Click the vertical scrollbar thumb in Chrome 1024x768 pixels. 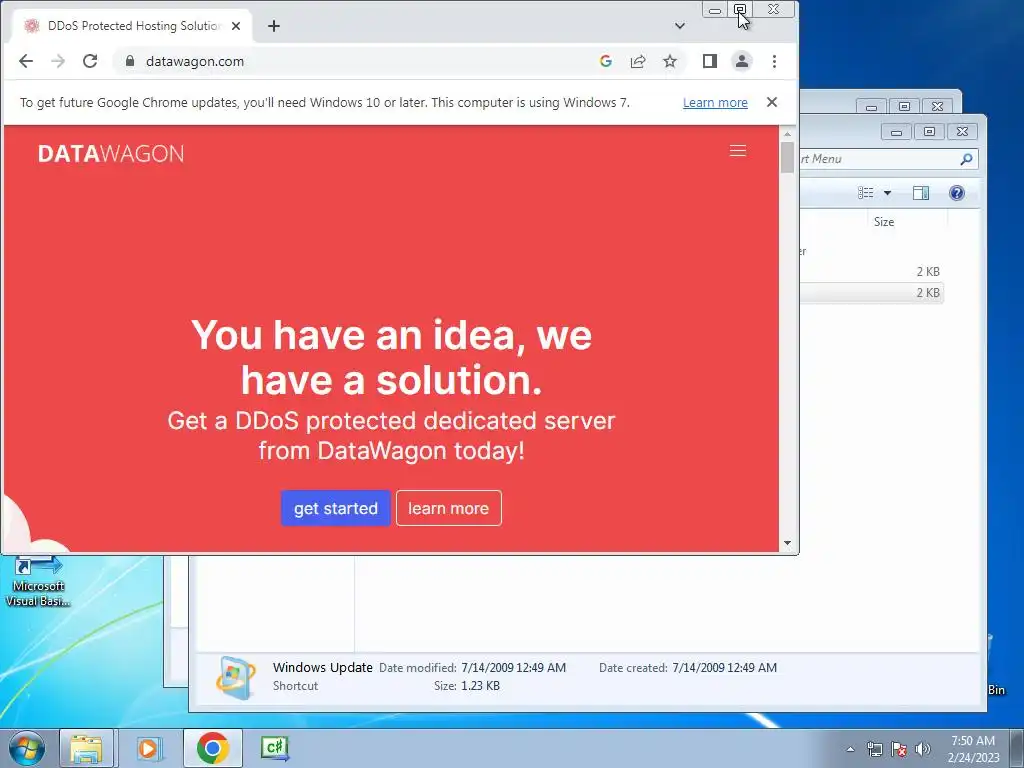[788, 157]
